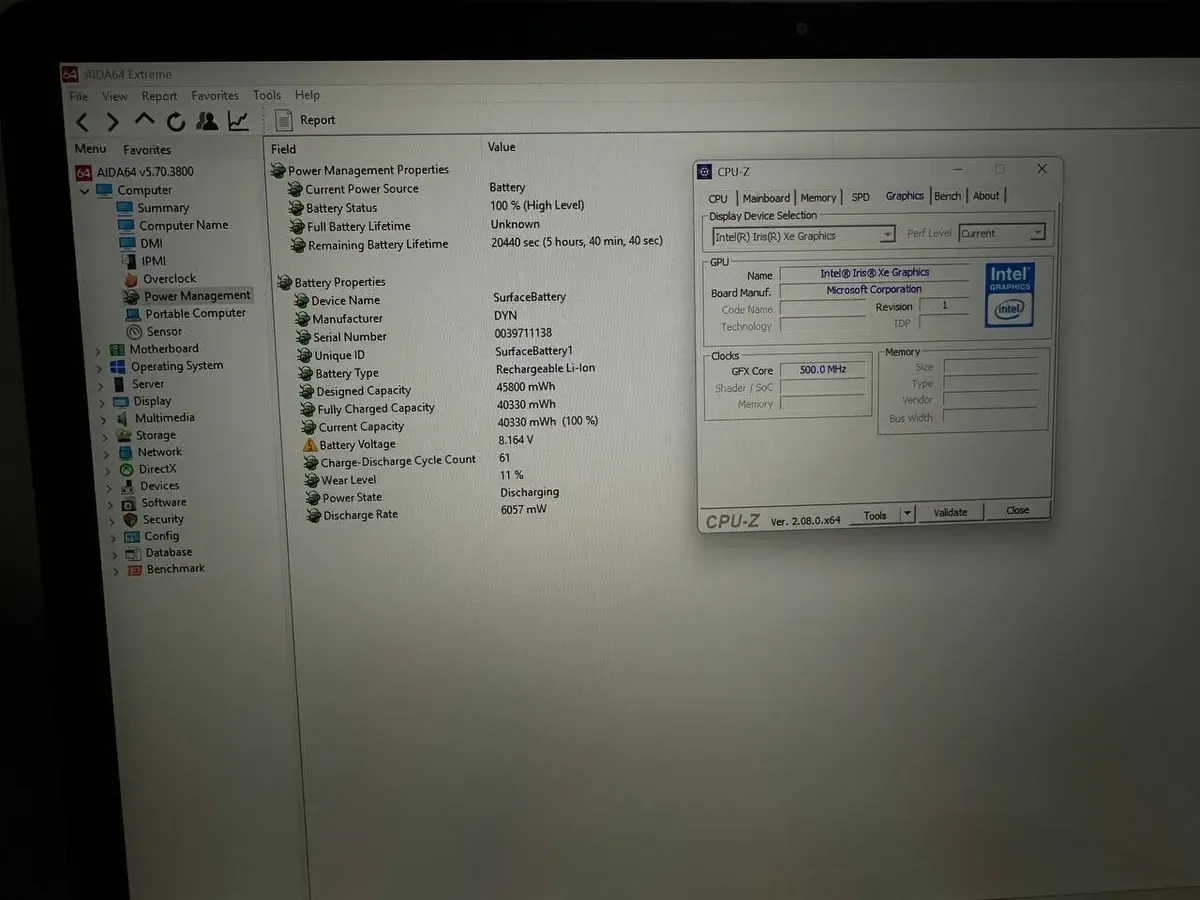Click the Back navigation arrow in toolbar

(x=82, y=122)
